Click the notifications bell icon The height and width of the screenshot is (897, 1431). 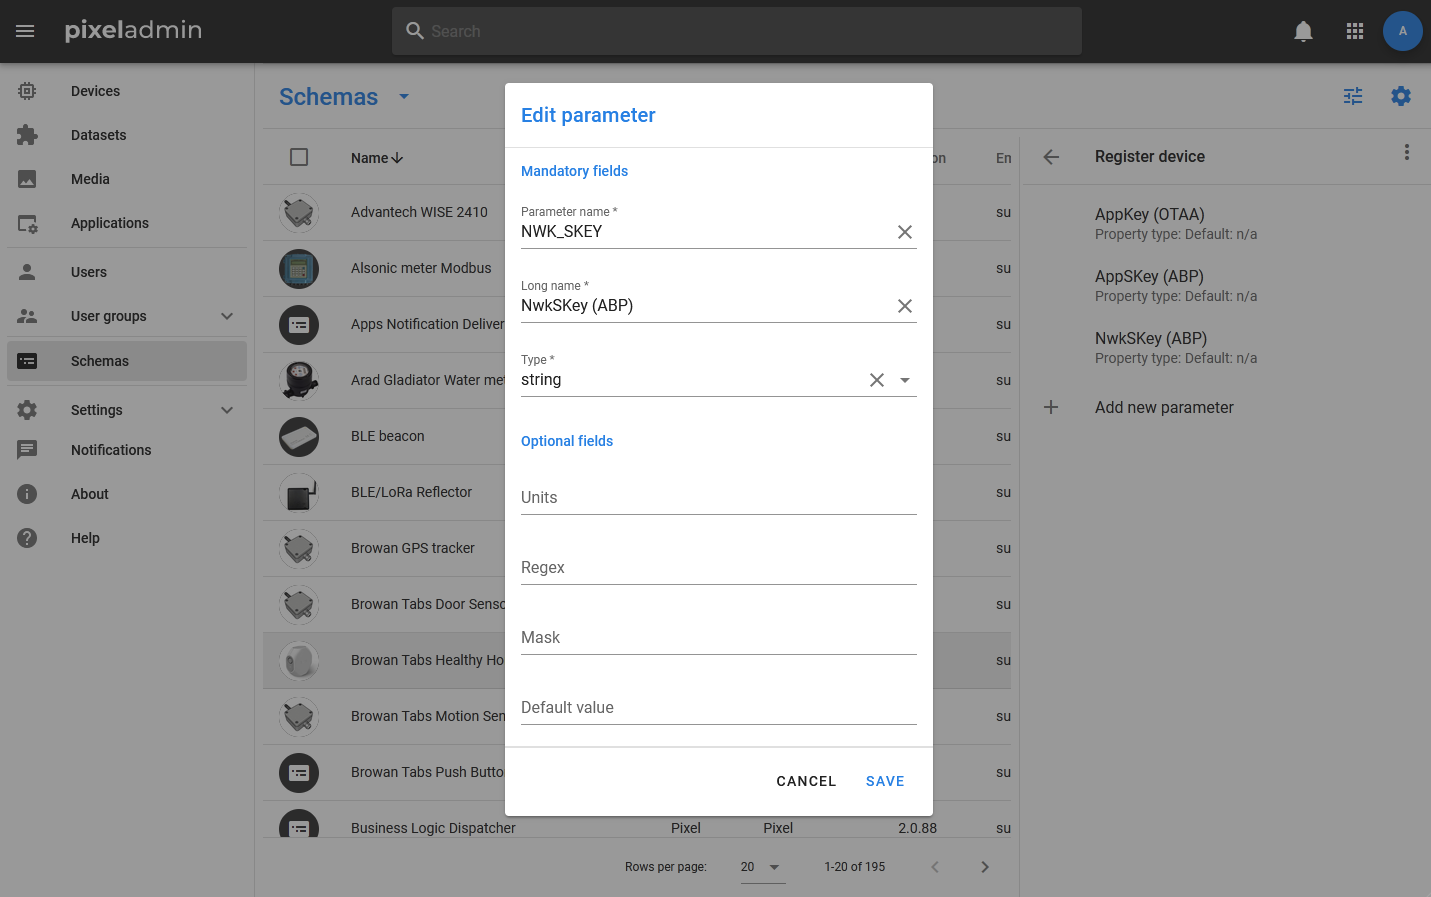point(1303,31)
